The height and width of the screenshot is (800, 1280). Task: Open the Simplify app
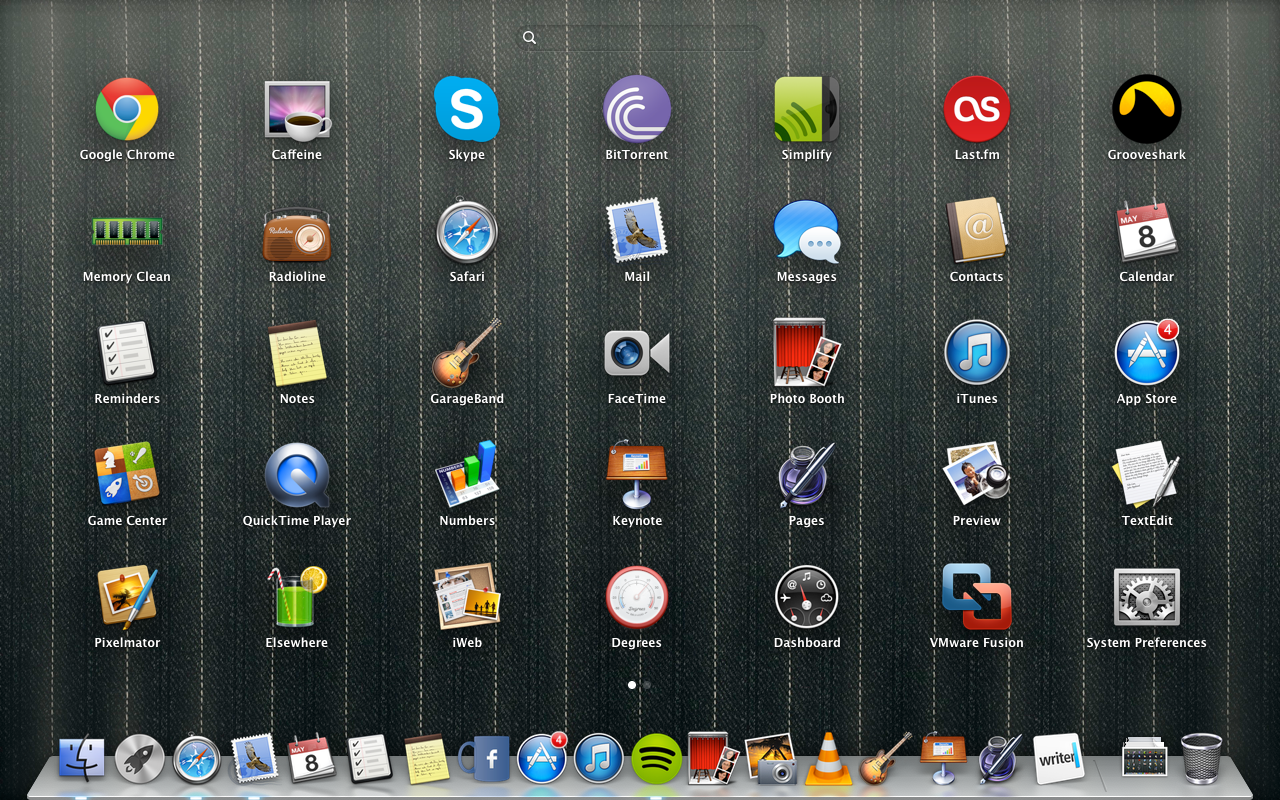pyautogui.click(x=807, y=109)
